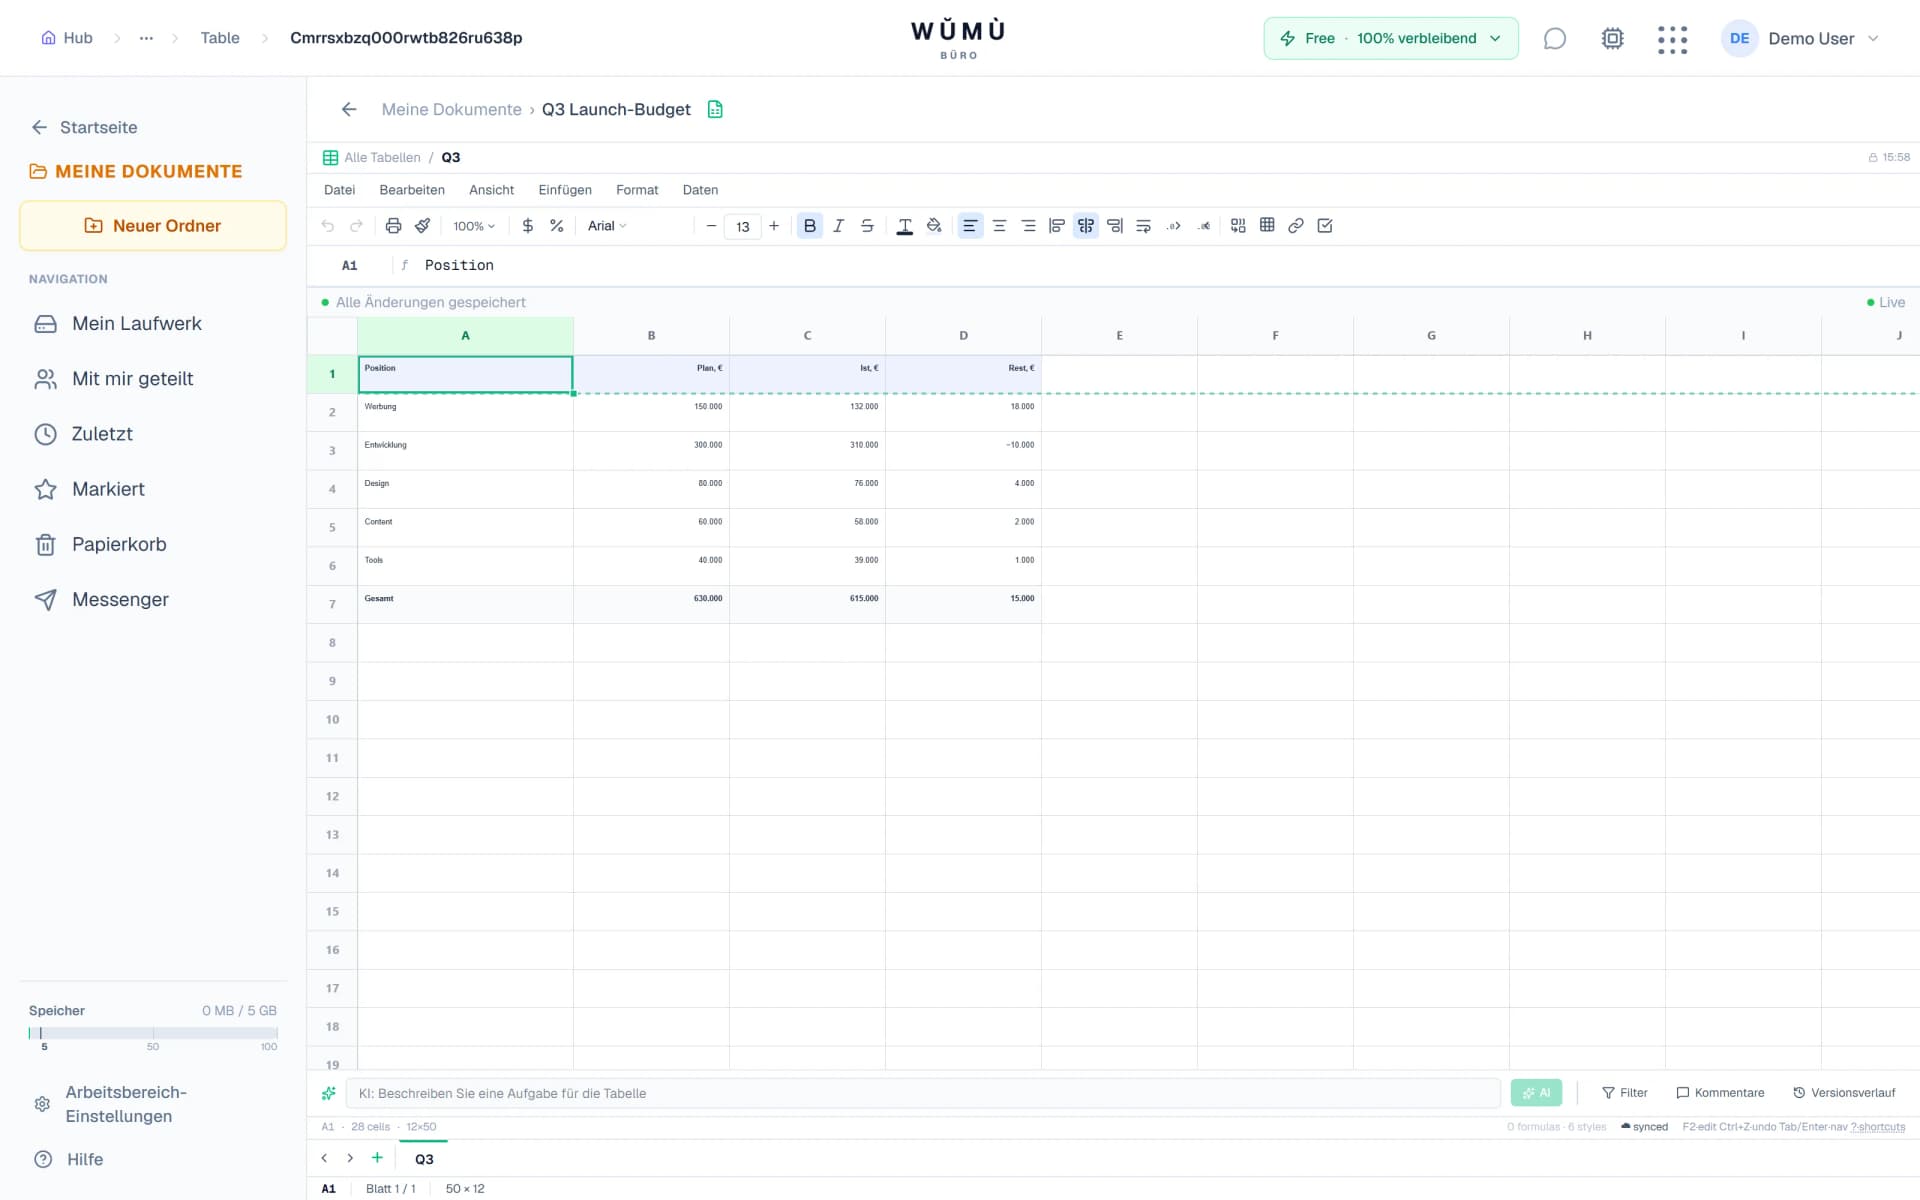Screen dimensions: 1920x1200
Task: Expand the Free plan dropdown
Action: (x=1391, y=38)
